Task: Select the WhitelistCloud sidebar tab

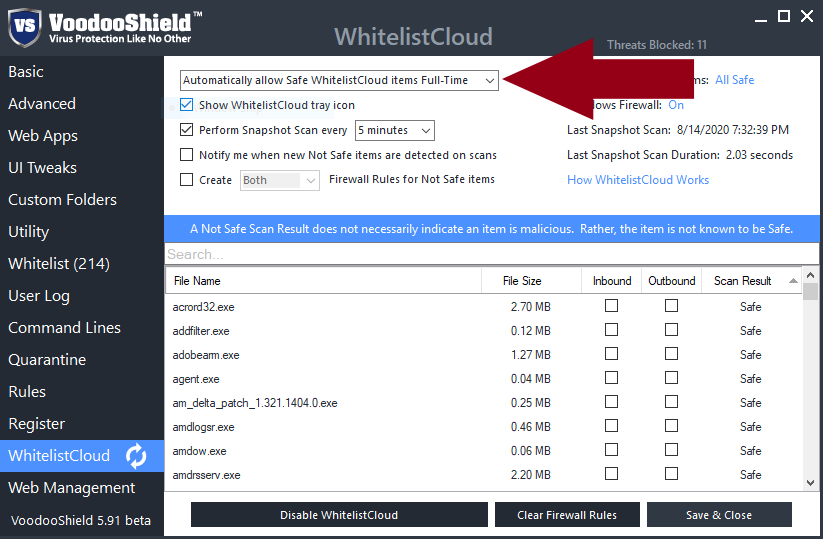Action: point(82,456)
